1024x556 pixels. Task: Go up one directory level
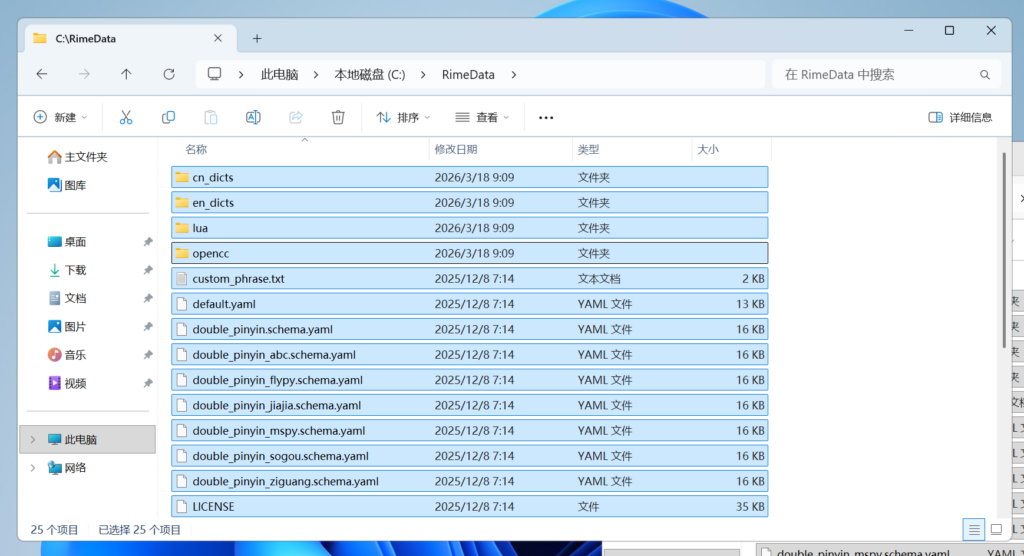pos(126,74)
